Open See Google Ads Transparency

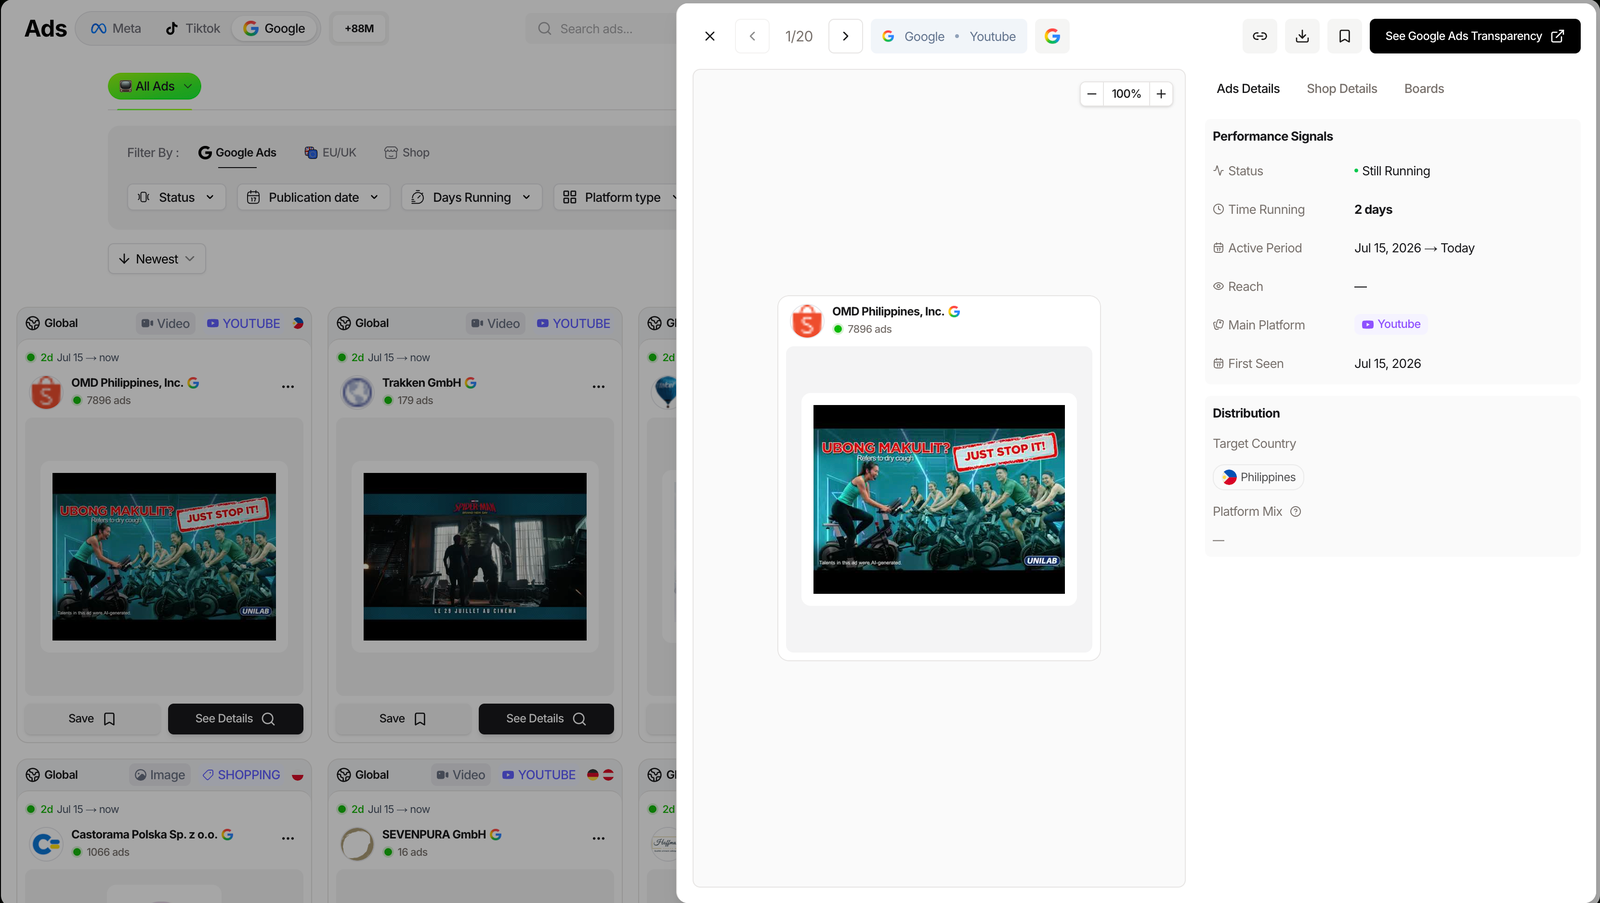click(1475, 36)
